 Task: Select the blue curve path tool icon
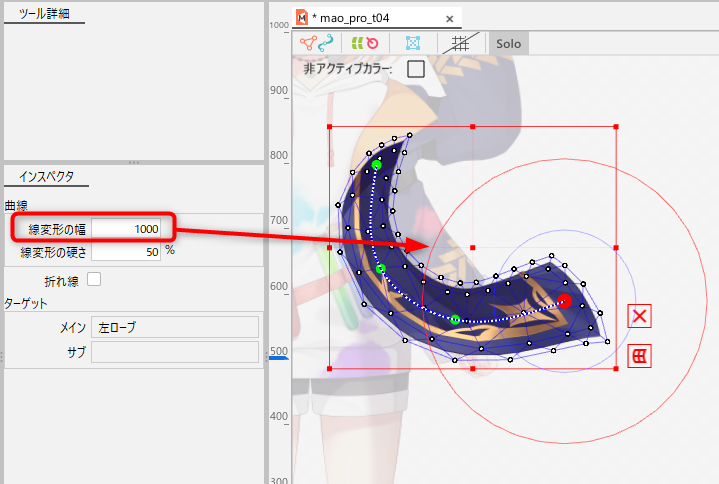(x=326, y=43)
